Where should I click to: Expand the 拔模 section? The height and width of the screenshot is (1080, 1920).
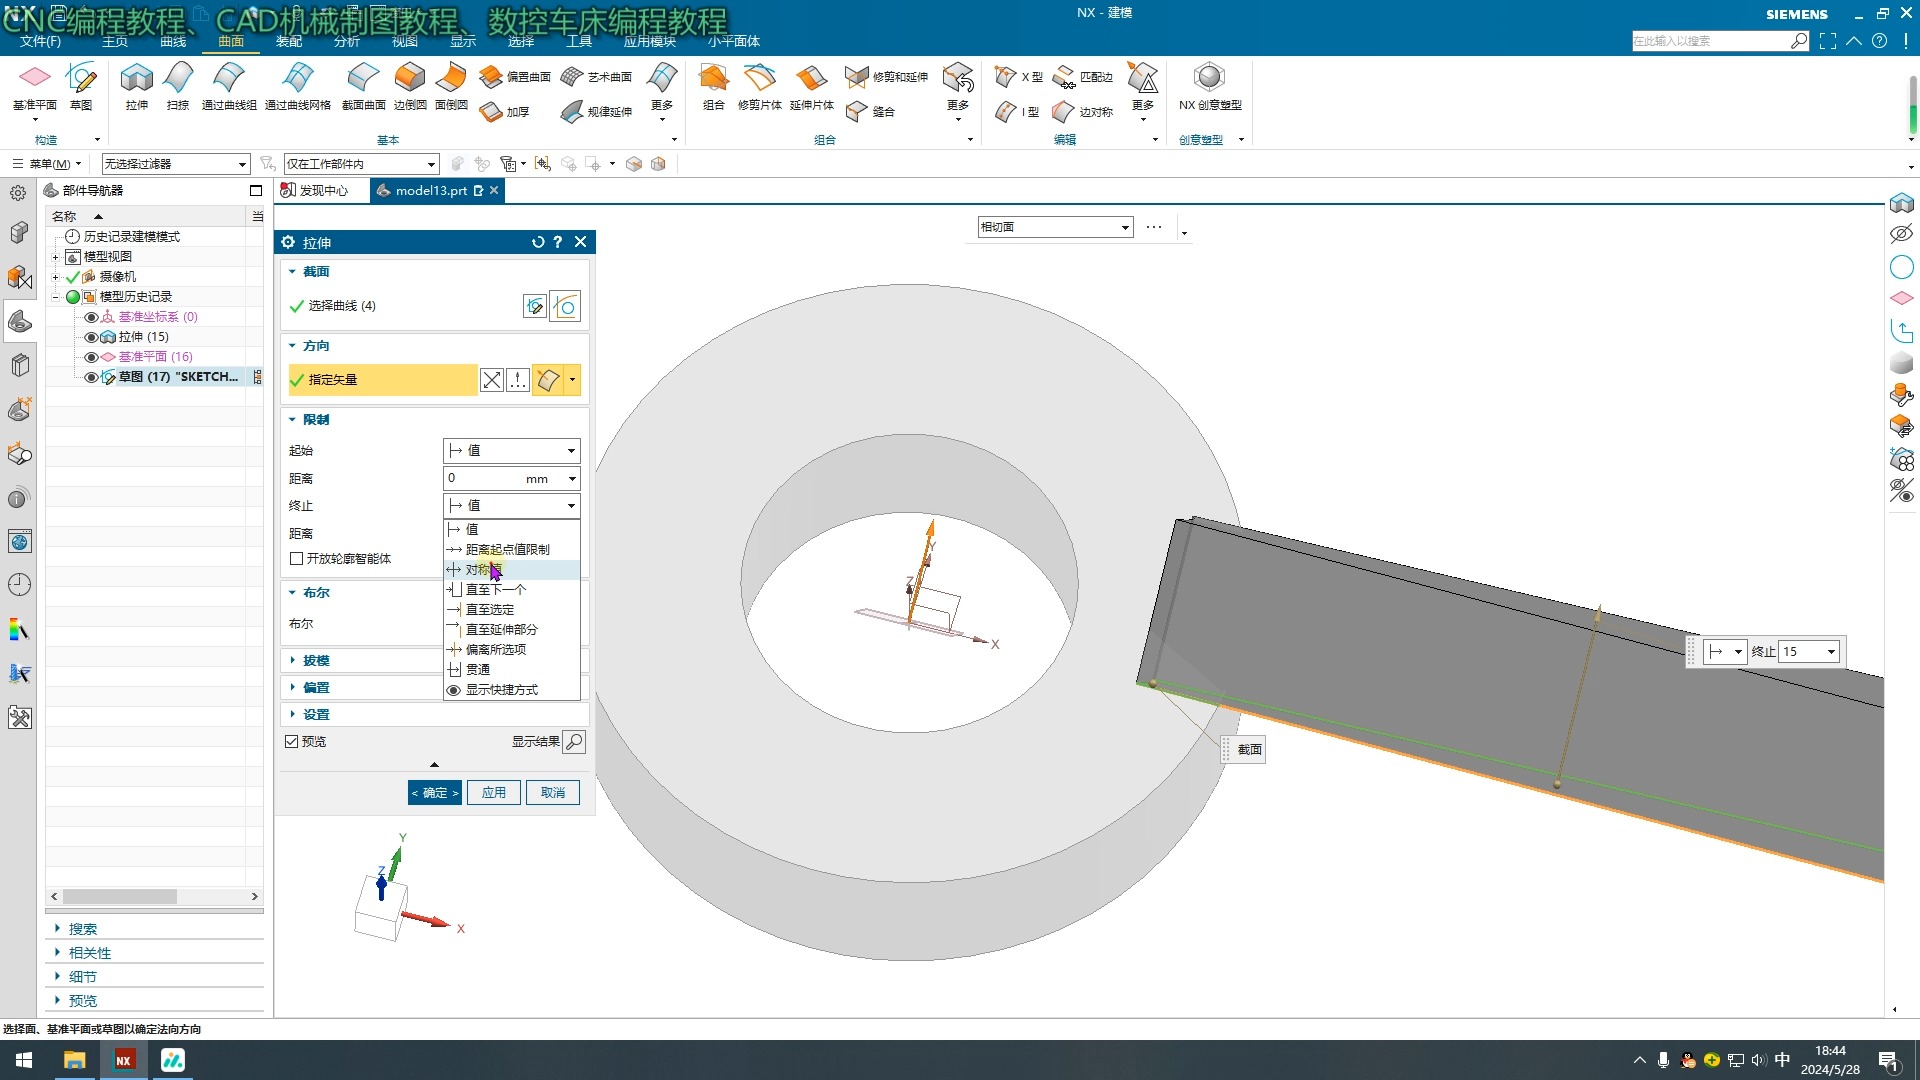[x=316, y=660]
